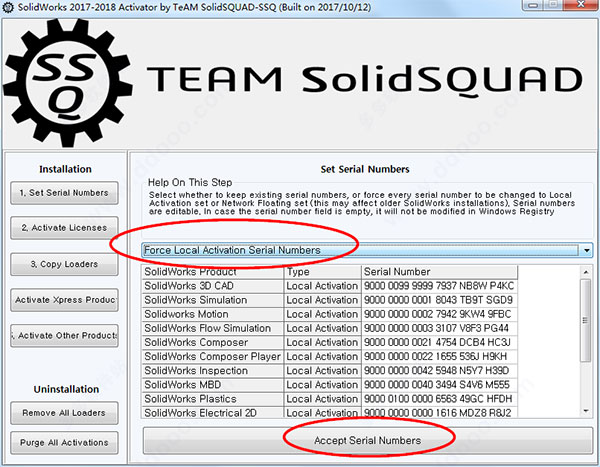Viewport: 600px width, 467px height.
Task: Minimize the activator window
Action: coord(535,5)
